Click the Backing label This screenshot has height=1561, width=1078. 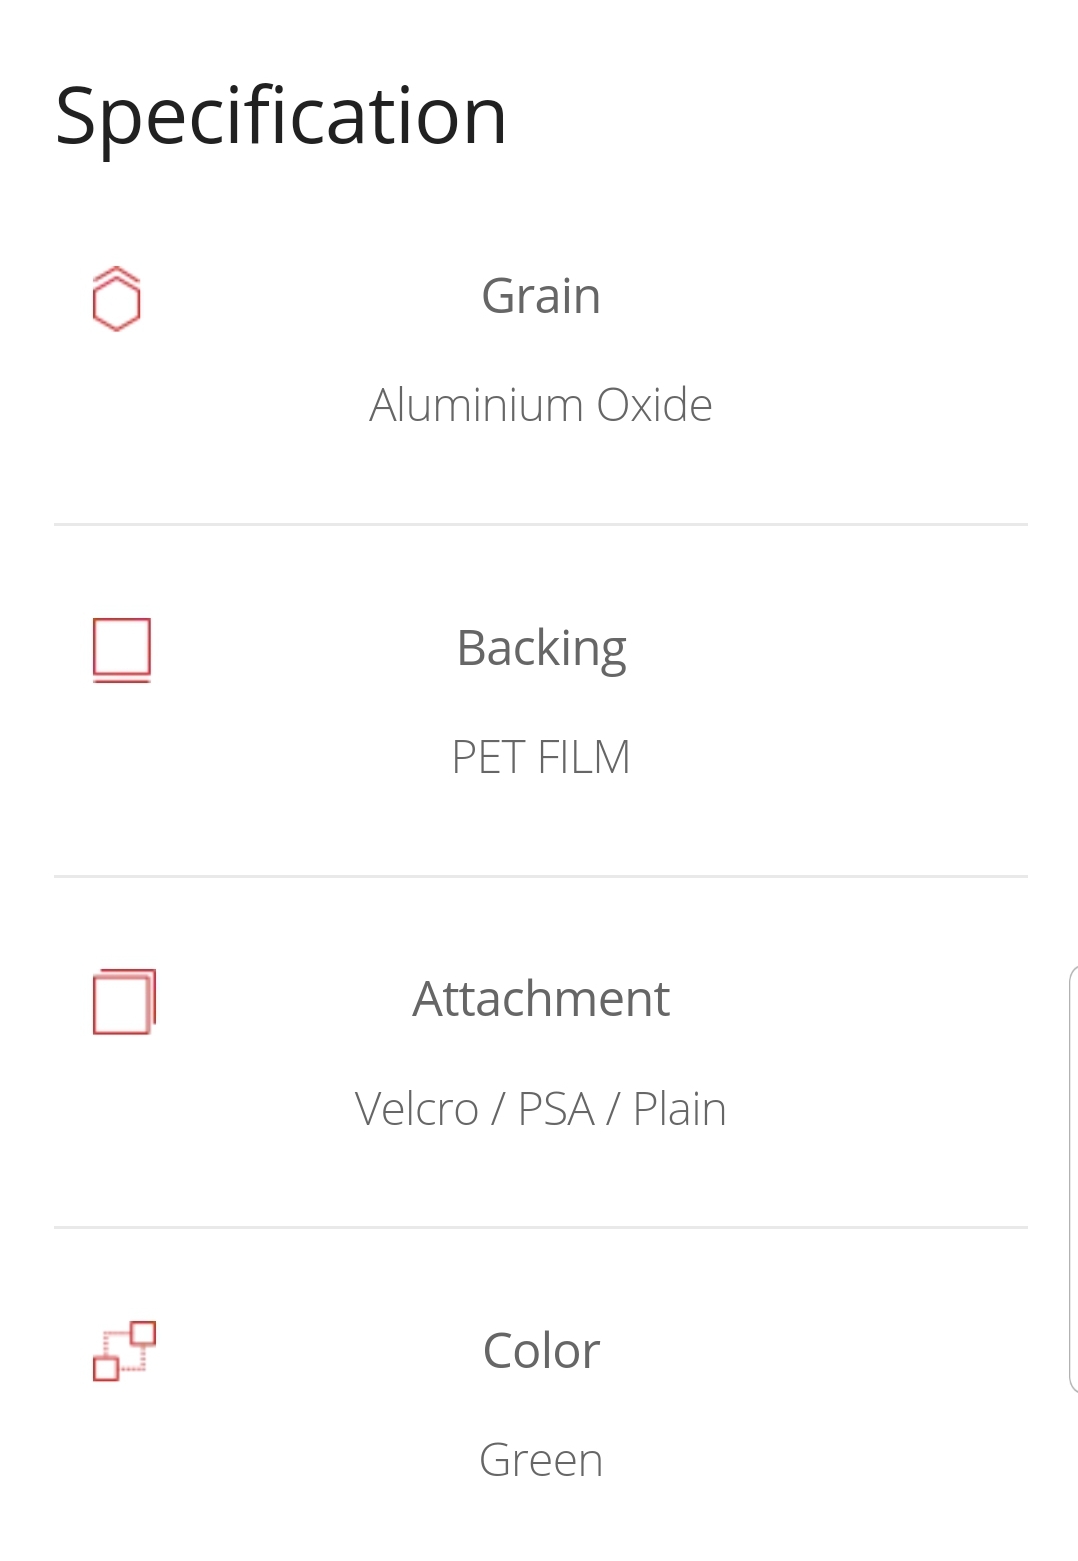pos(541,649)
